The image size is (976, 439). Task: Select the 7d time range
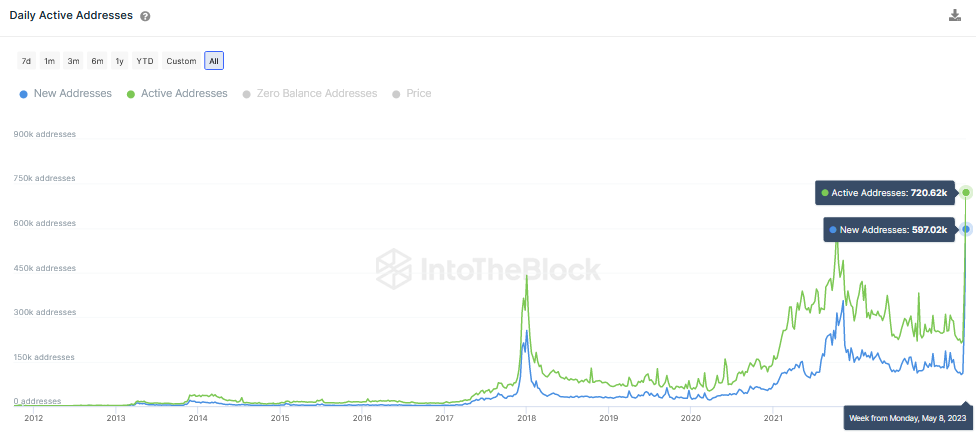tap(27, 61)
